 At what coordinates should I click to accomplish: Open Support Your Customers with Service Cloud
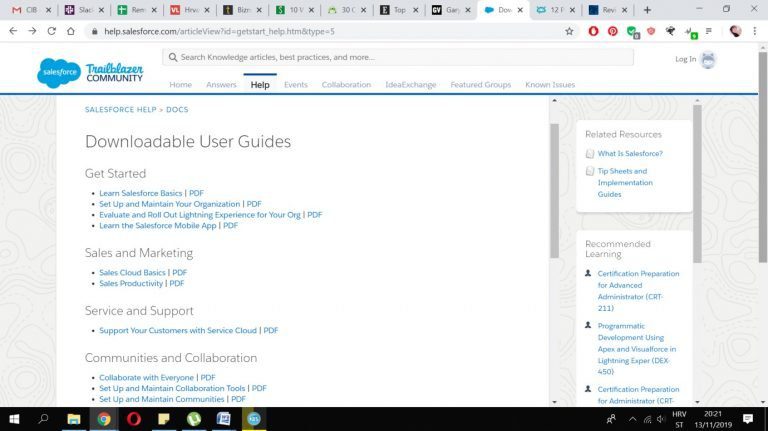(178, 331)
